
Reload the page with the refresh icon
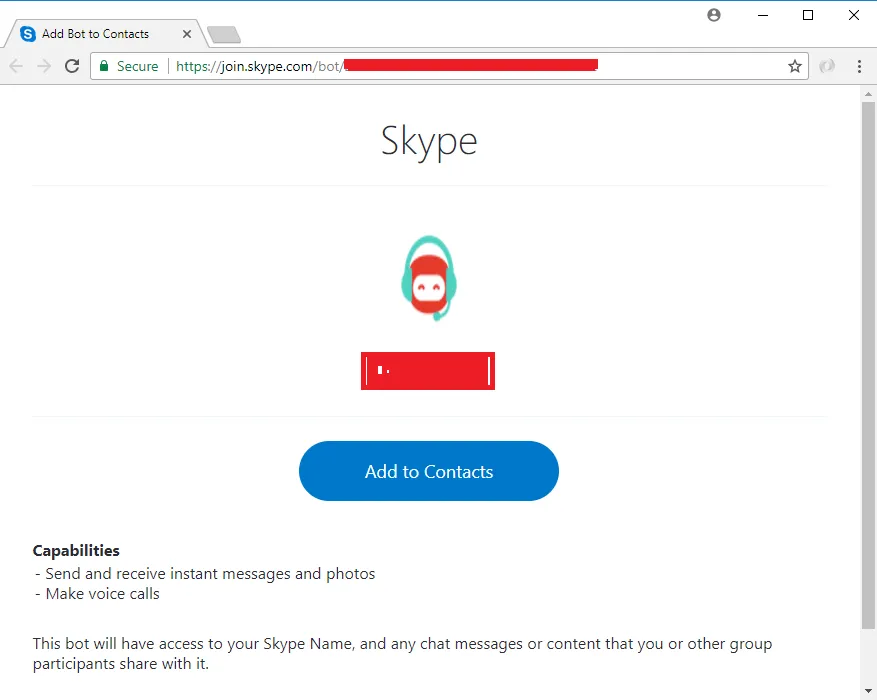[72, 66]
